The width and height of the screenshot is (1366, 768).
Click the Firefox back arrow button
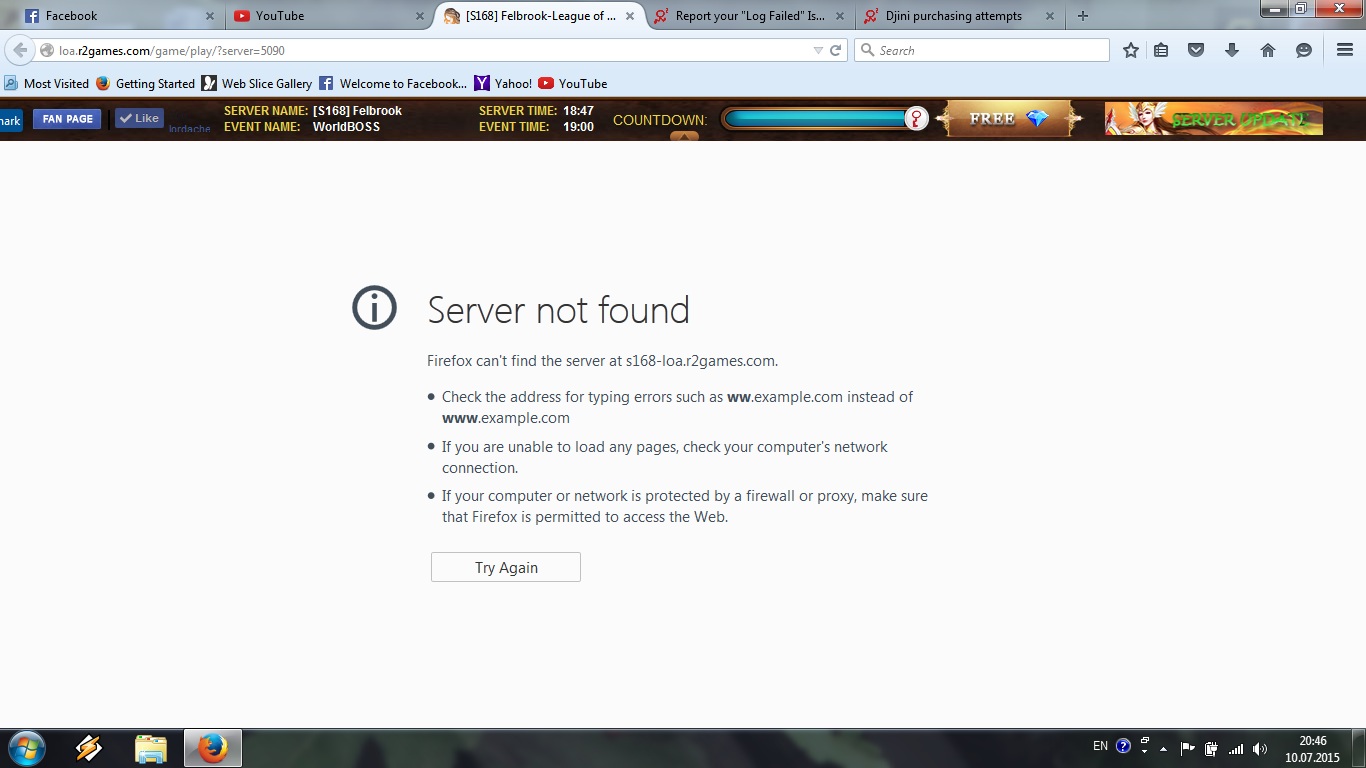[19, 51]
